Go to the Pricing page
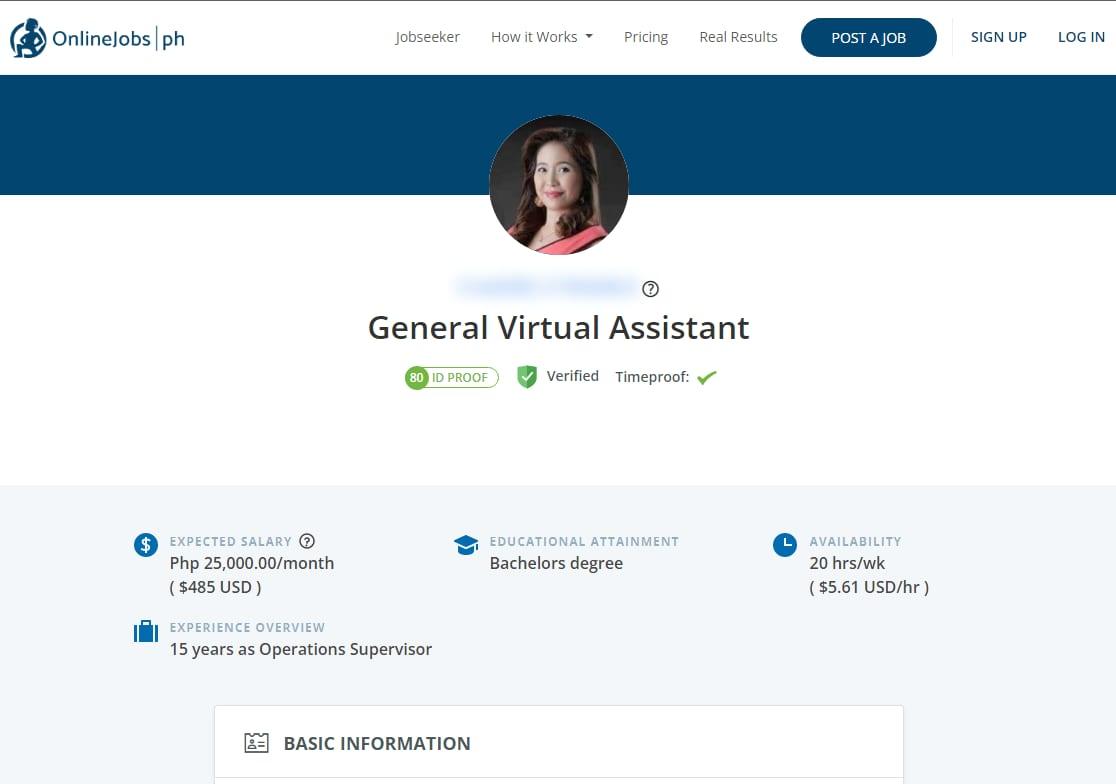Screen dimensions: 1116x784 [x=646, y=37]
